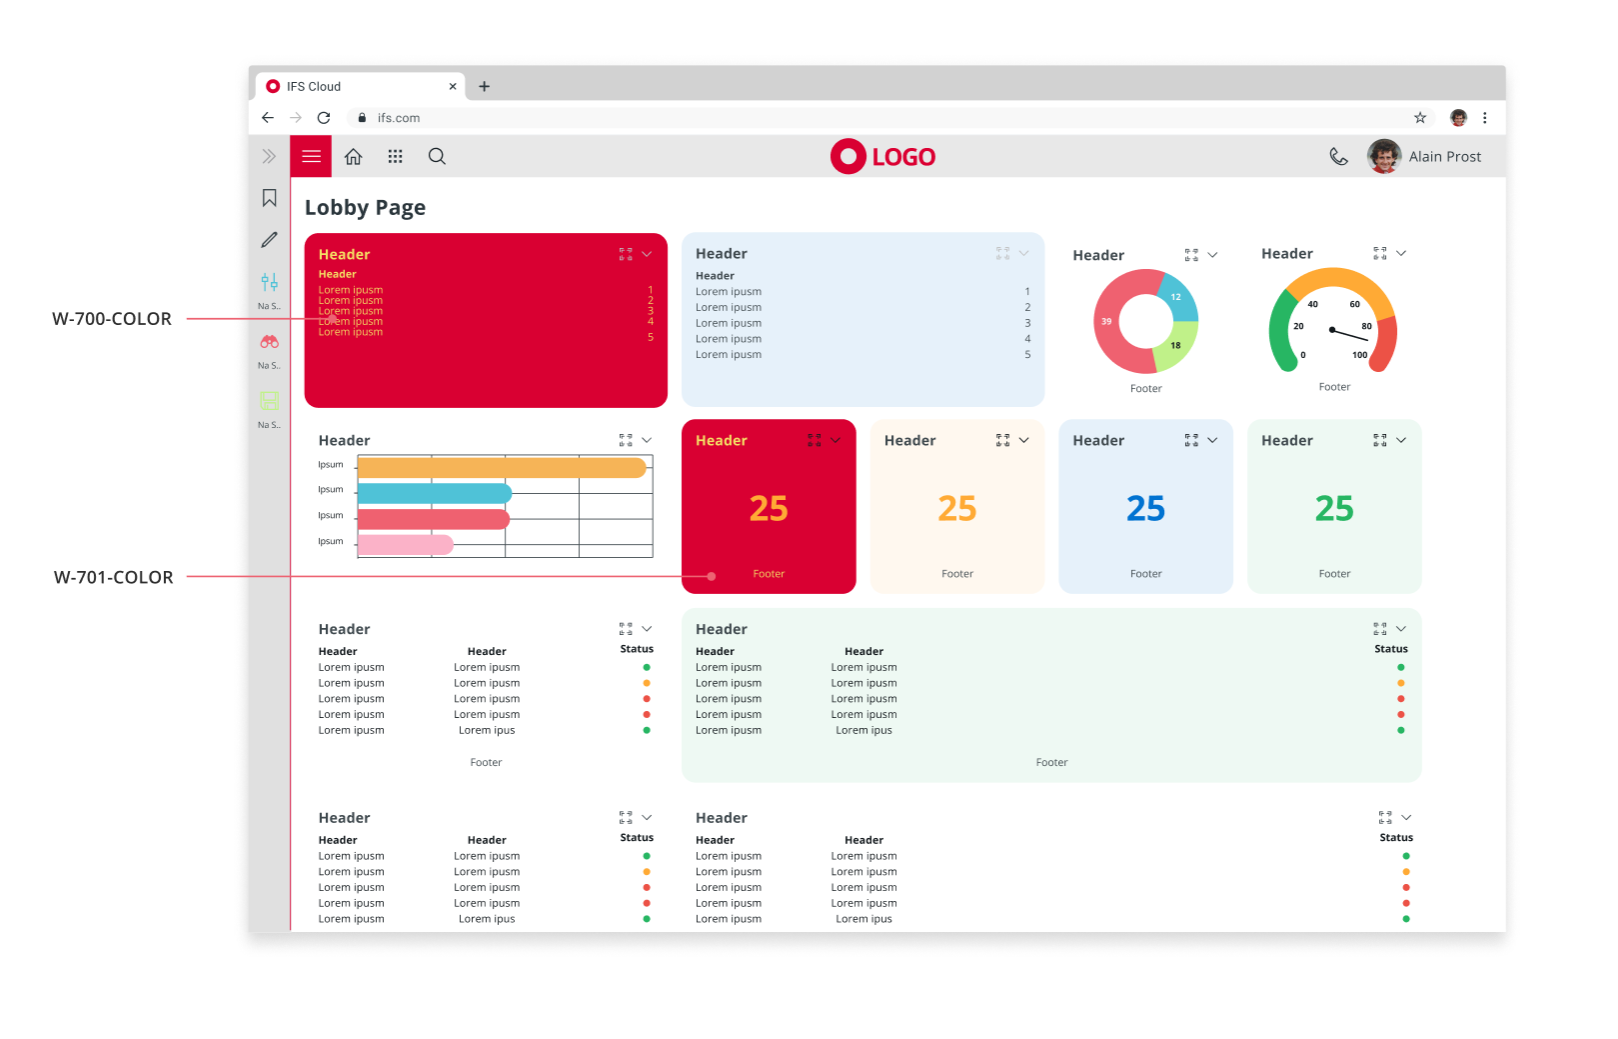Image resolution: width=1618 pixels, height=1039 pixels.
Task: Open dropdown on donut chart widget
Action: point(1213,255)
